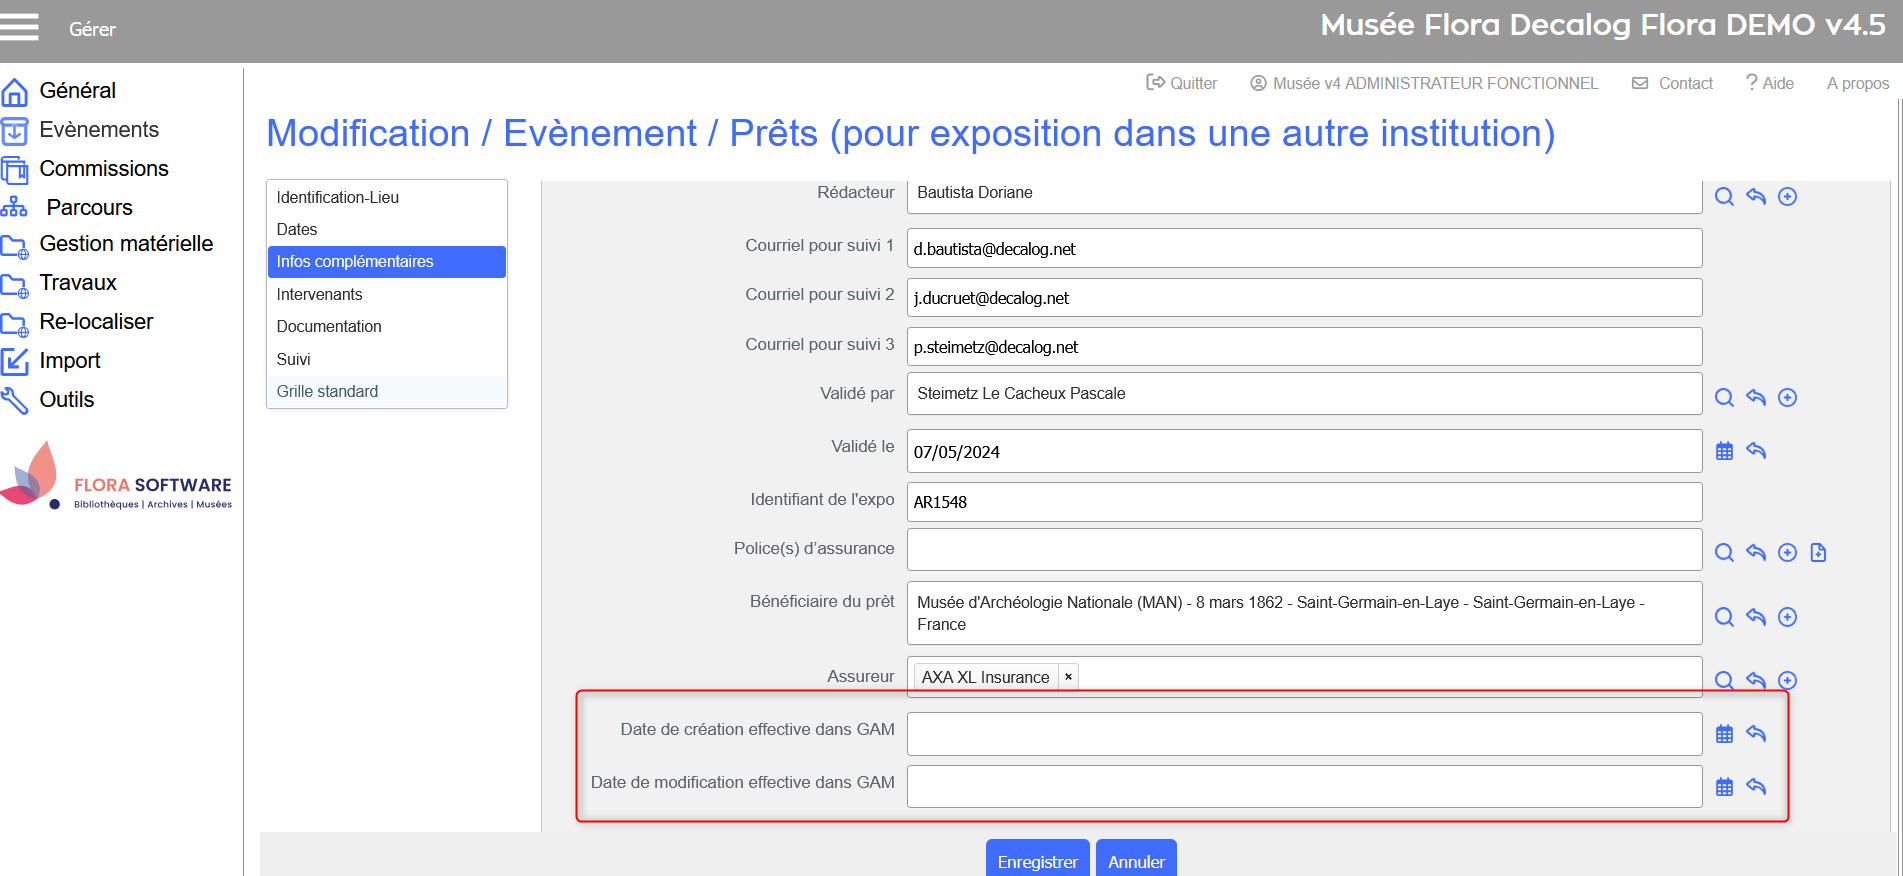Open the Outils sidebar menu
Viewport: 1903px width, 876px height.
(x=66, y=400)
